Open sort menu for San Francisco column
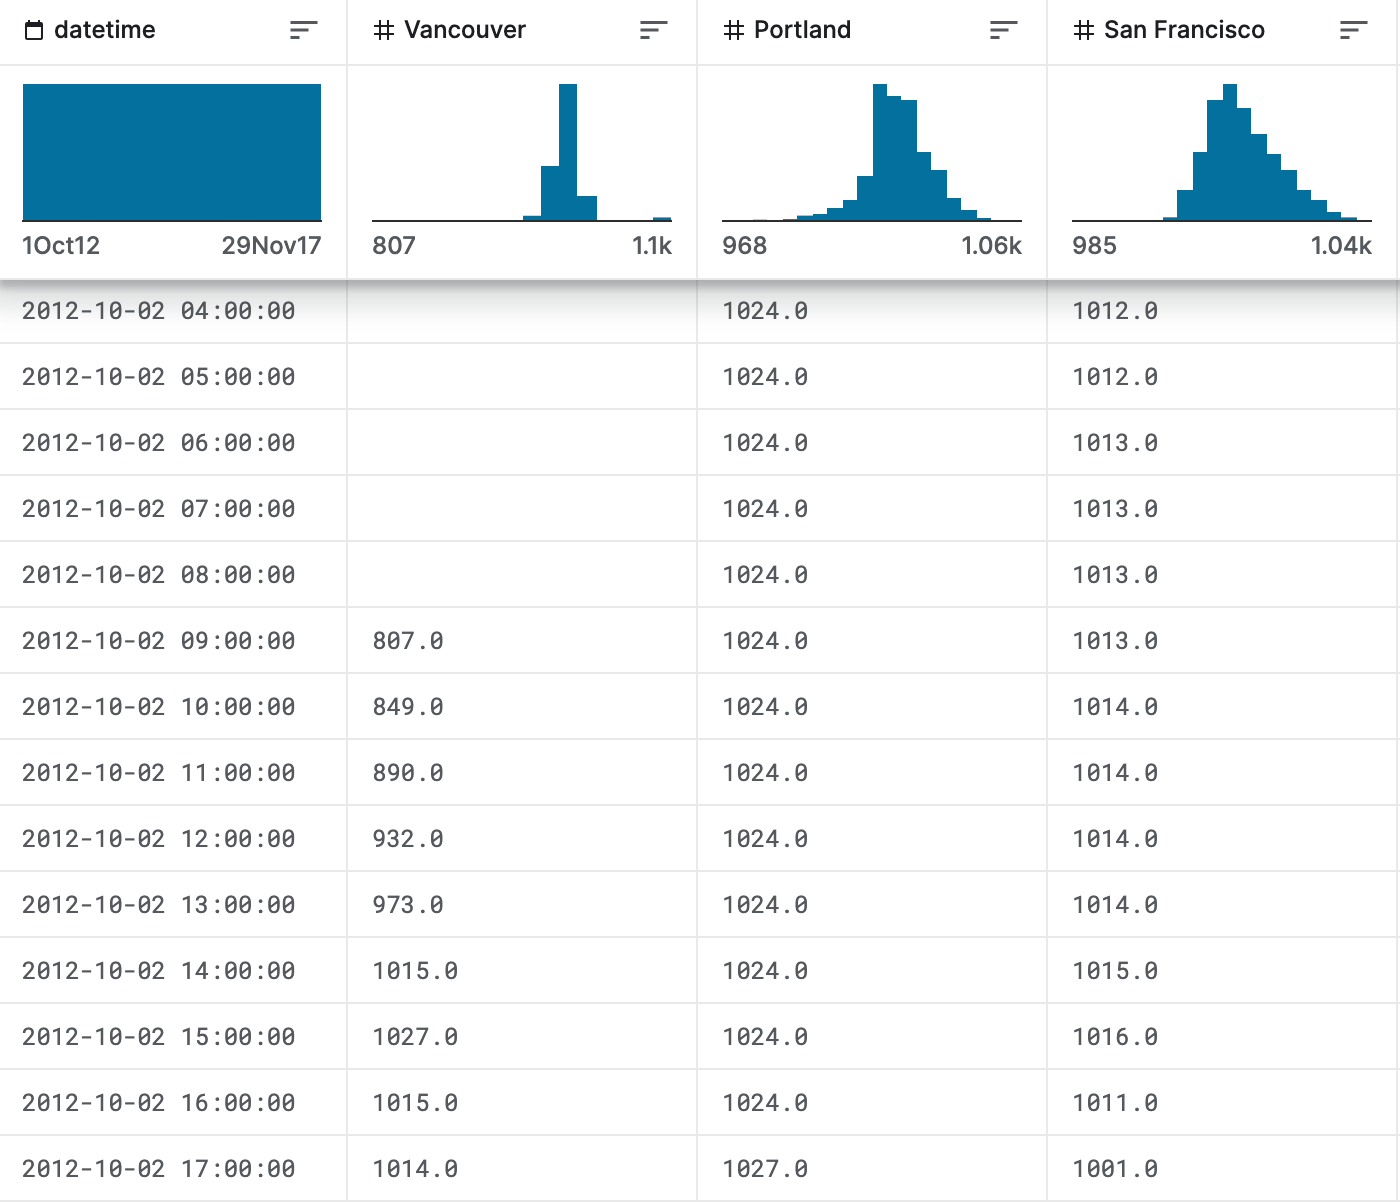Screen dimensions: 1400x1202 pyautogui.click(x=1353, y=31)
